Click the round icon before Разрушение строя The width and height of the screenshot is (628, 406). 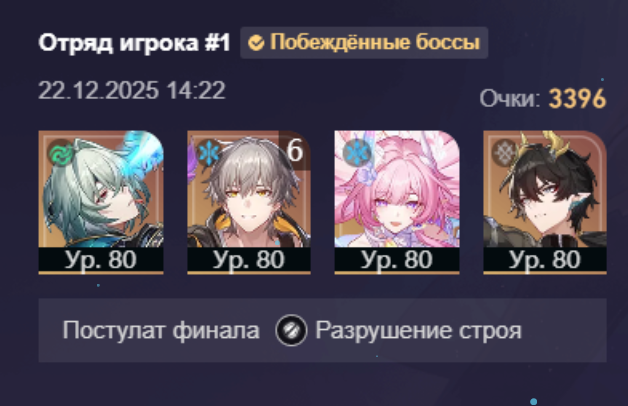291,330
